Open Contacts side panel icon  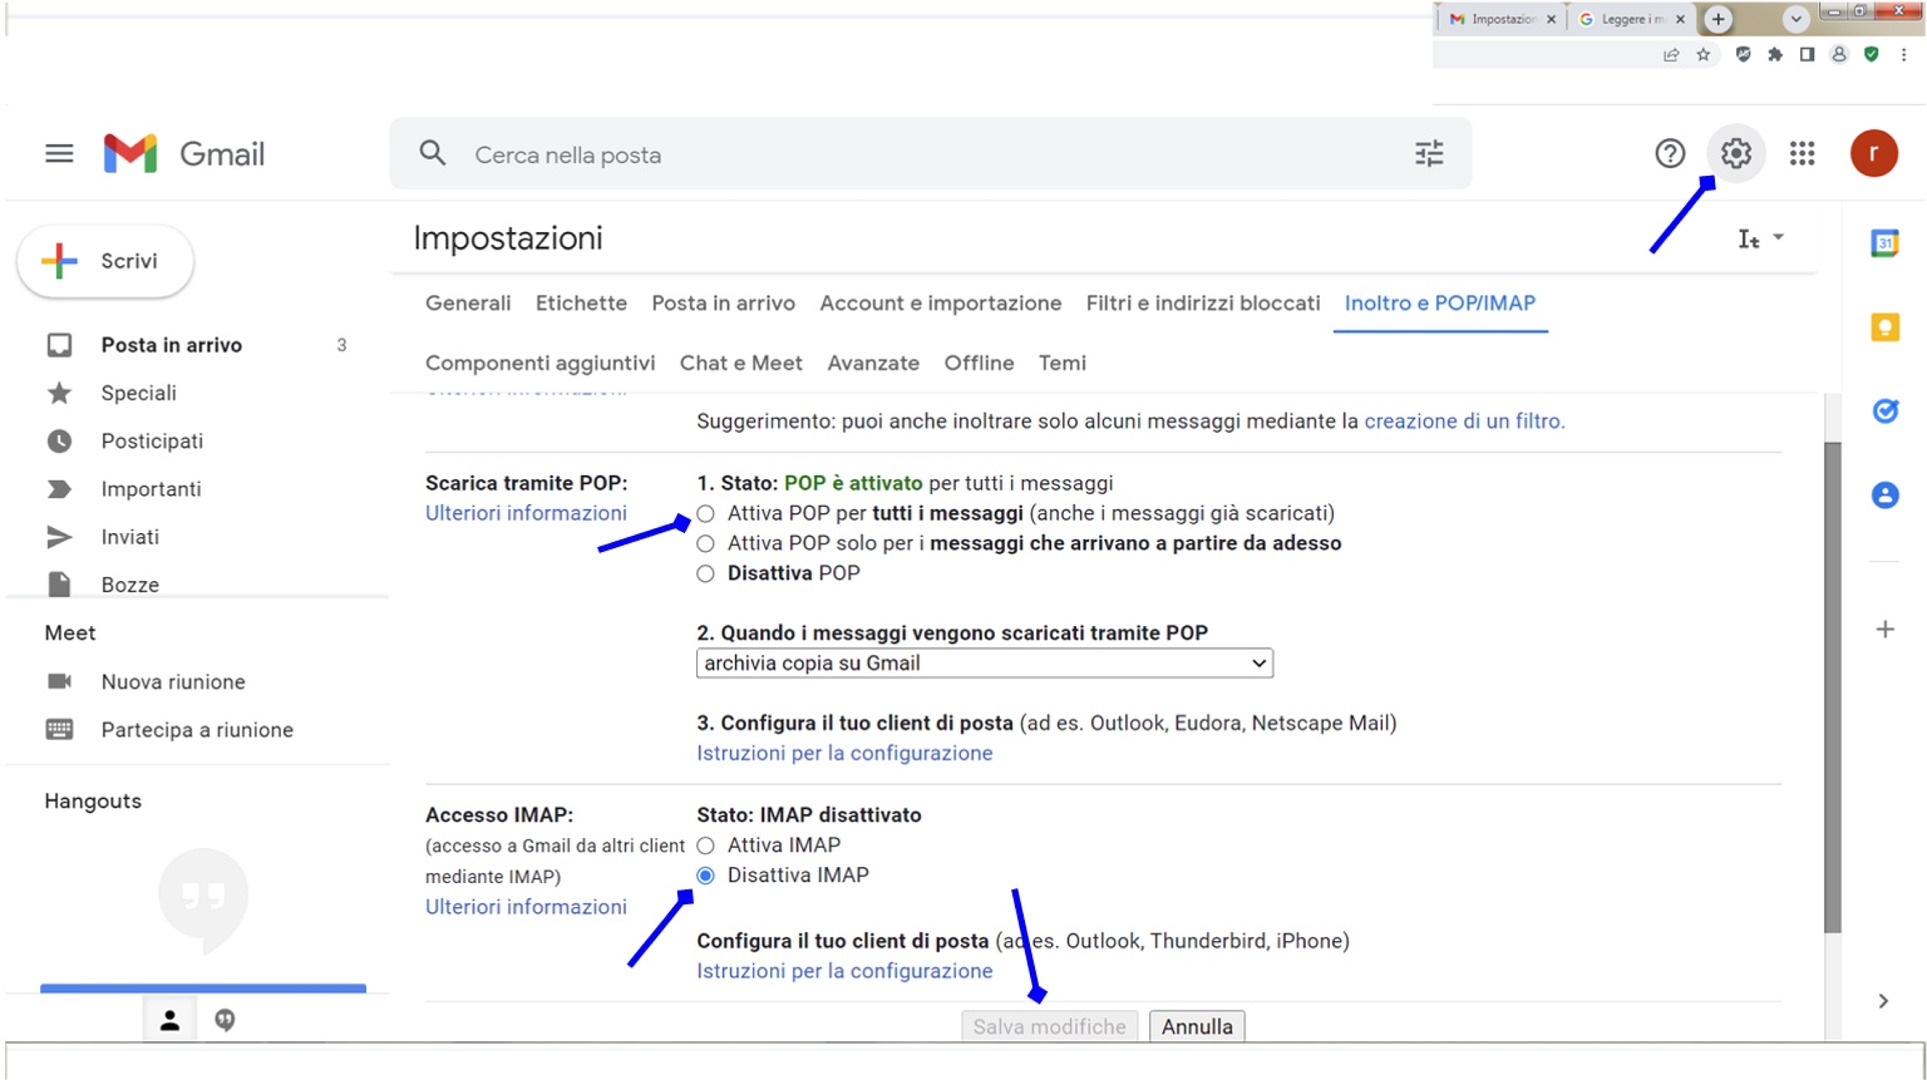[x=1884, y=495]
